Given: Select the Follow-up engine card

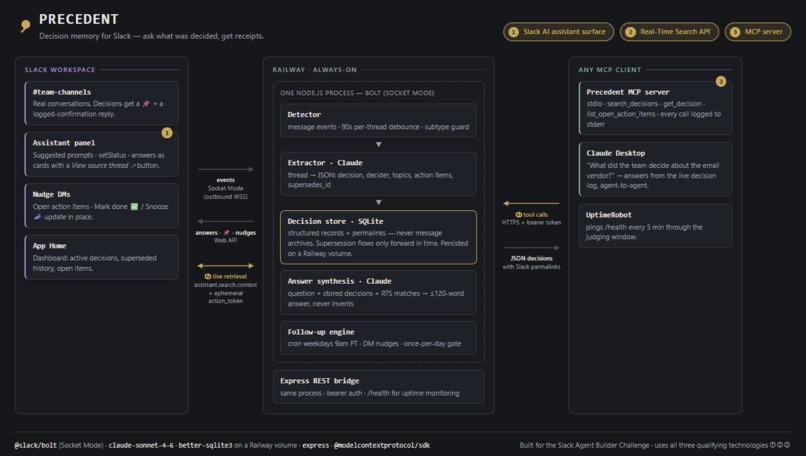Looking at the screenshot, I should coord(378,338).
